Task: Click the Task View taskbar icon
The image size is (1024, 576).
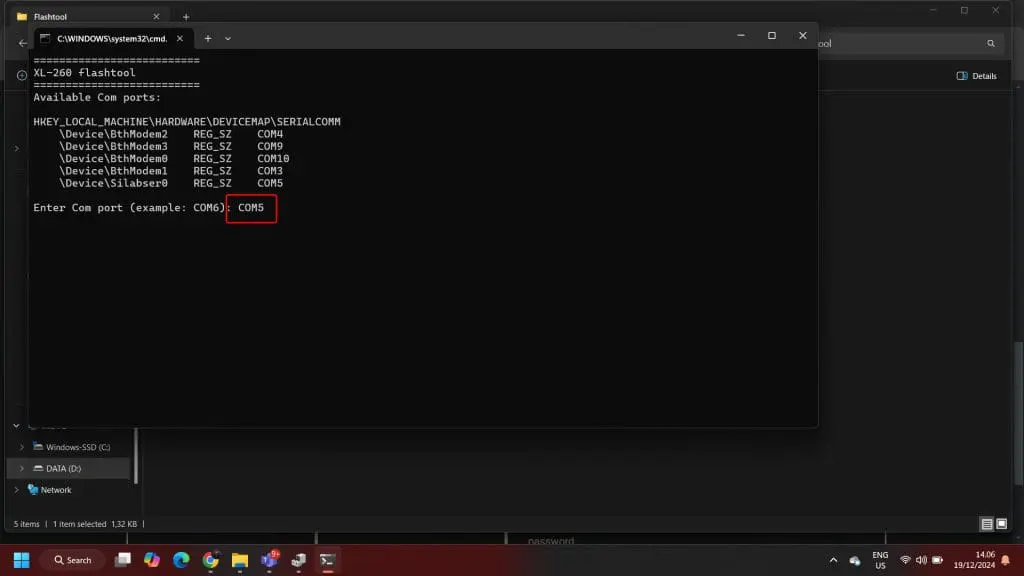Action: [123, 560]
